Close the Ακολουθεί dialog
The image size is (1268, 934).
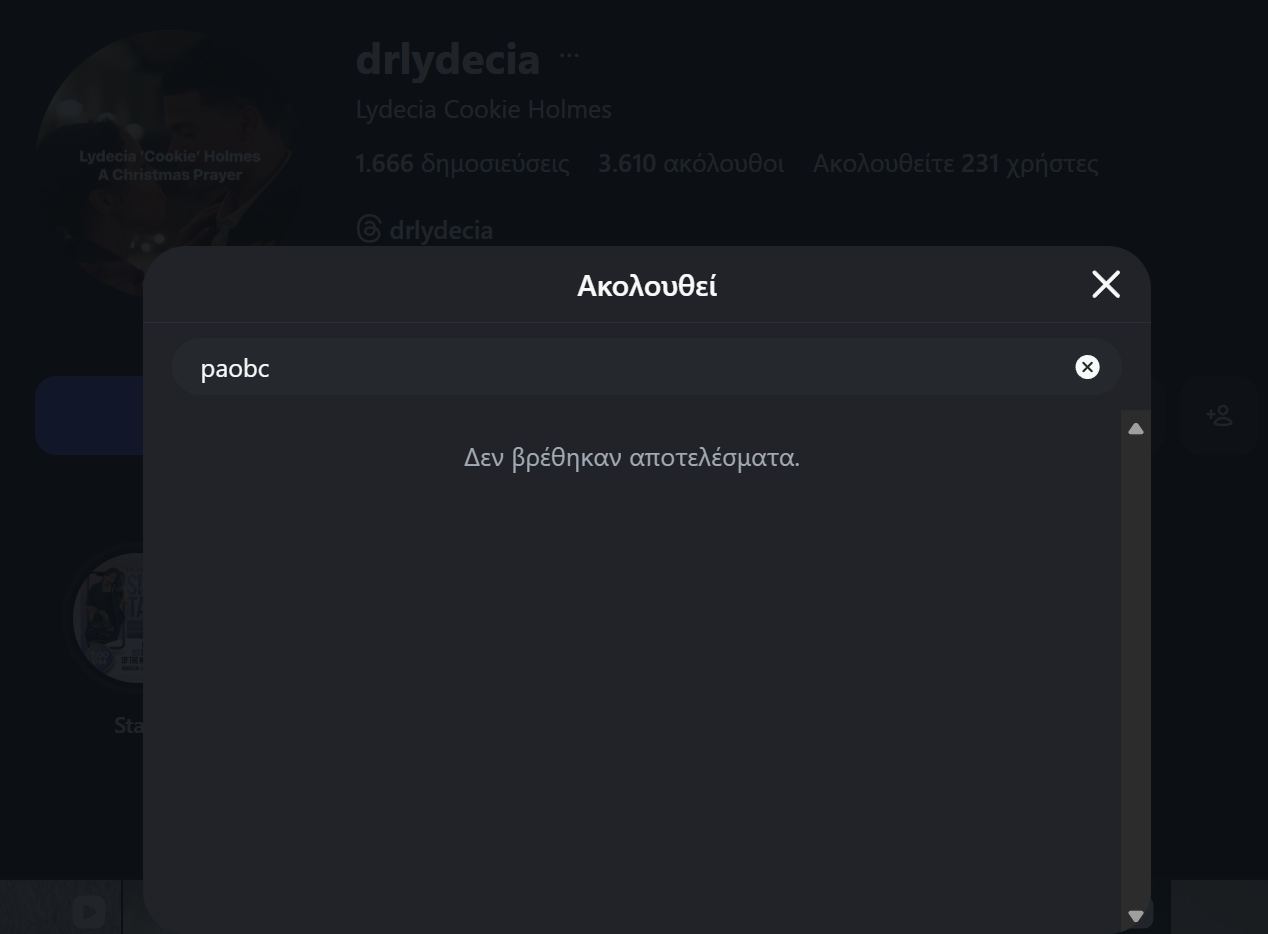tap(1106, 285)
